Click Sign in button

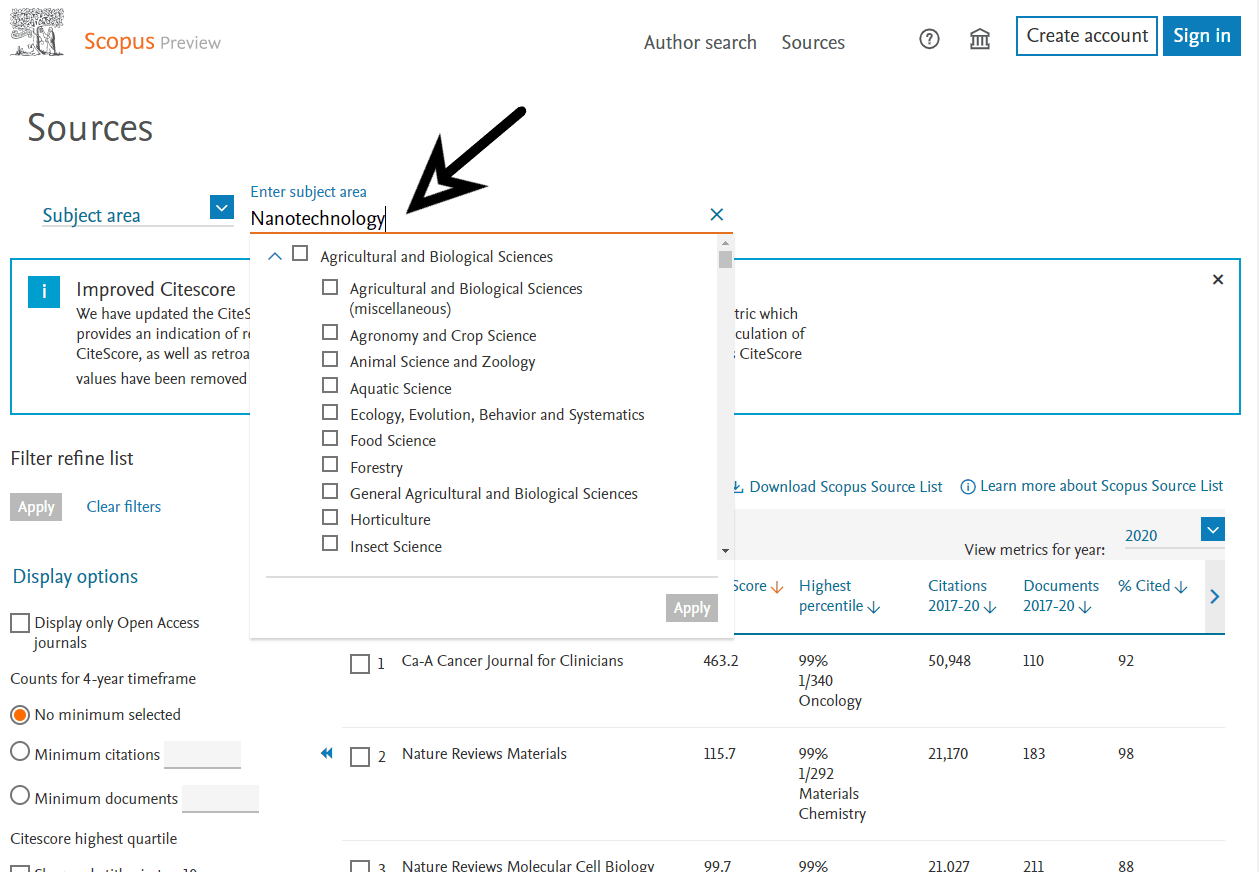point(1202,36)
